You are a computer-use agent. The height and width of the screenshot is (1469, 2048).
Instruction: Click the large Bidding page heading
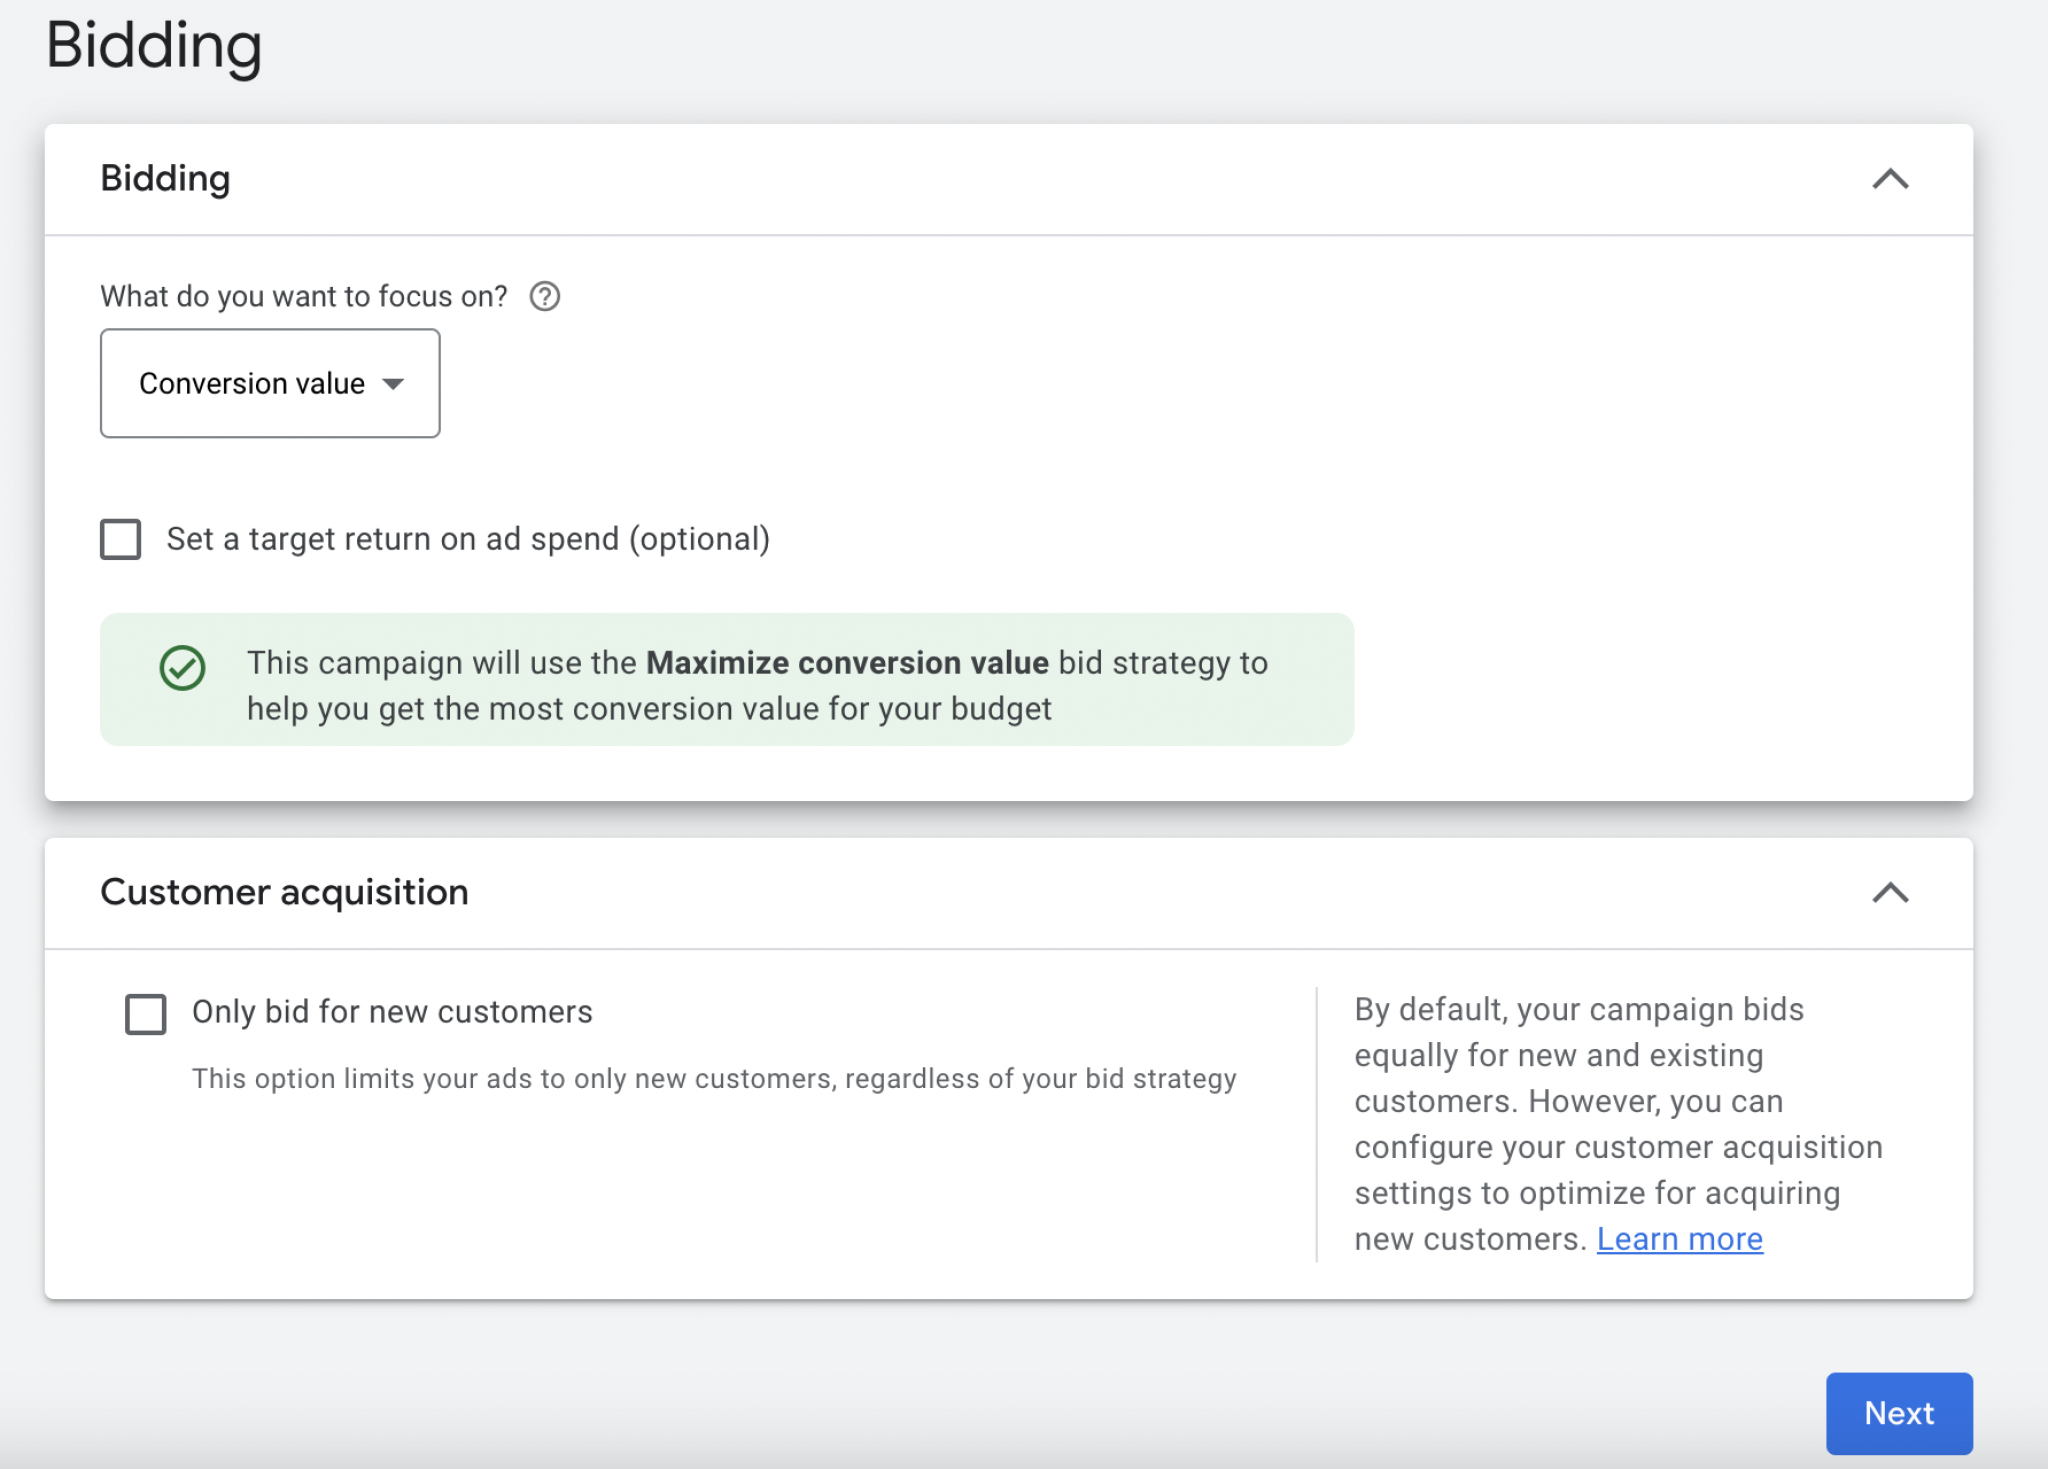pos(154,46)
